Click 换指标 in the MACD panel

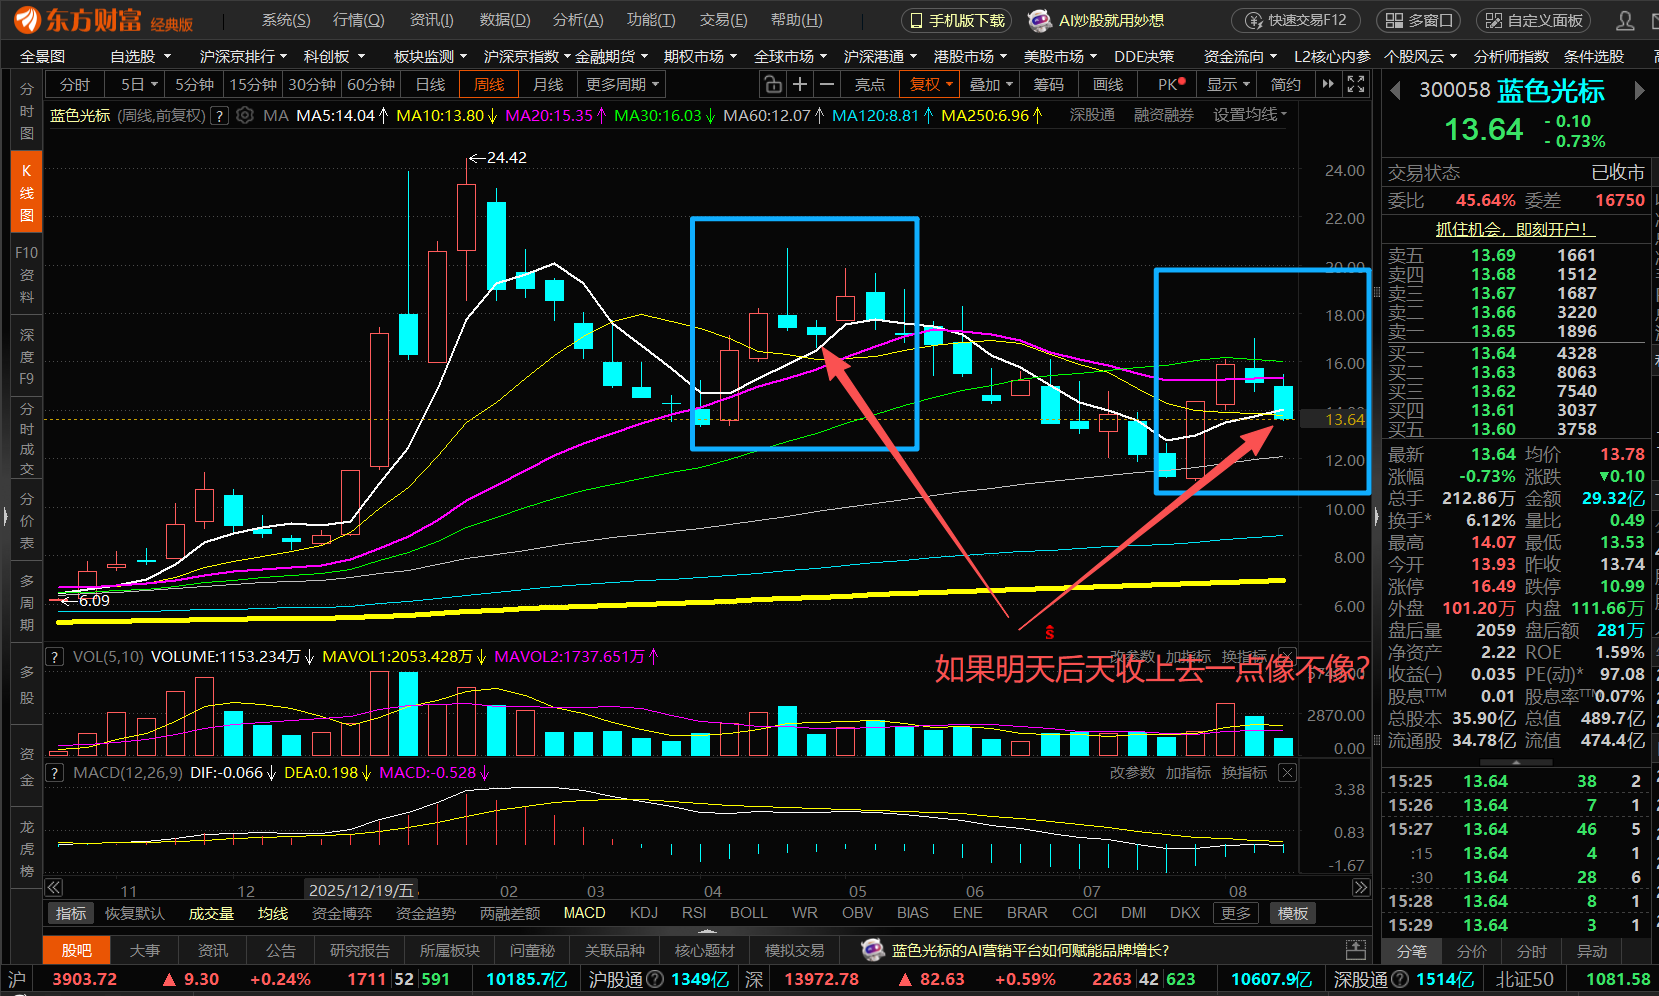1244,773
